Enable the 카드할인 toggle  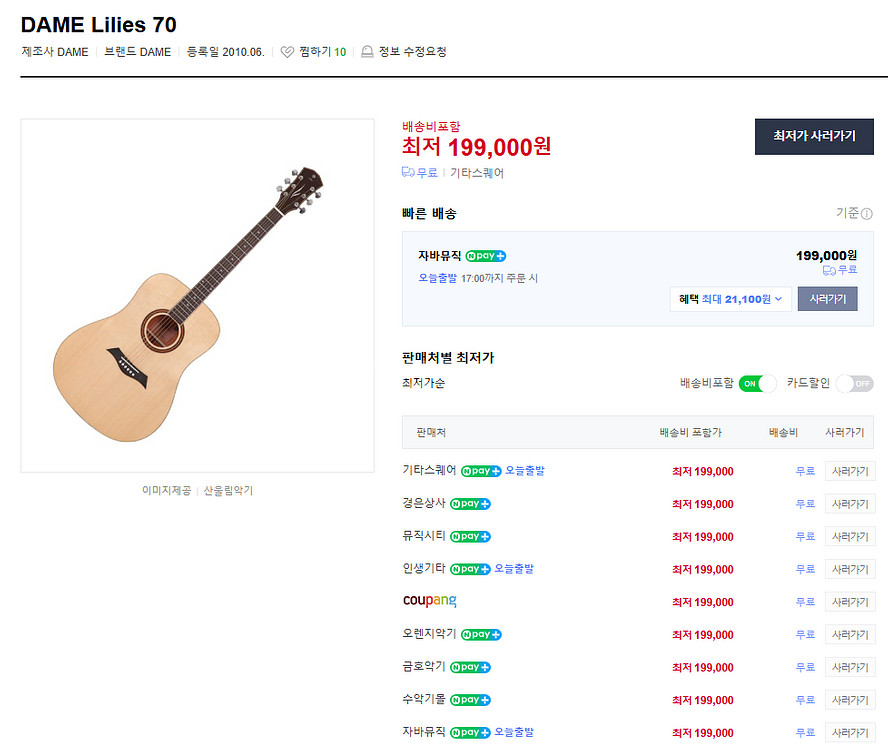[x=853, y=383]
